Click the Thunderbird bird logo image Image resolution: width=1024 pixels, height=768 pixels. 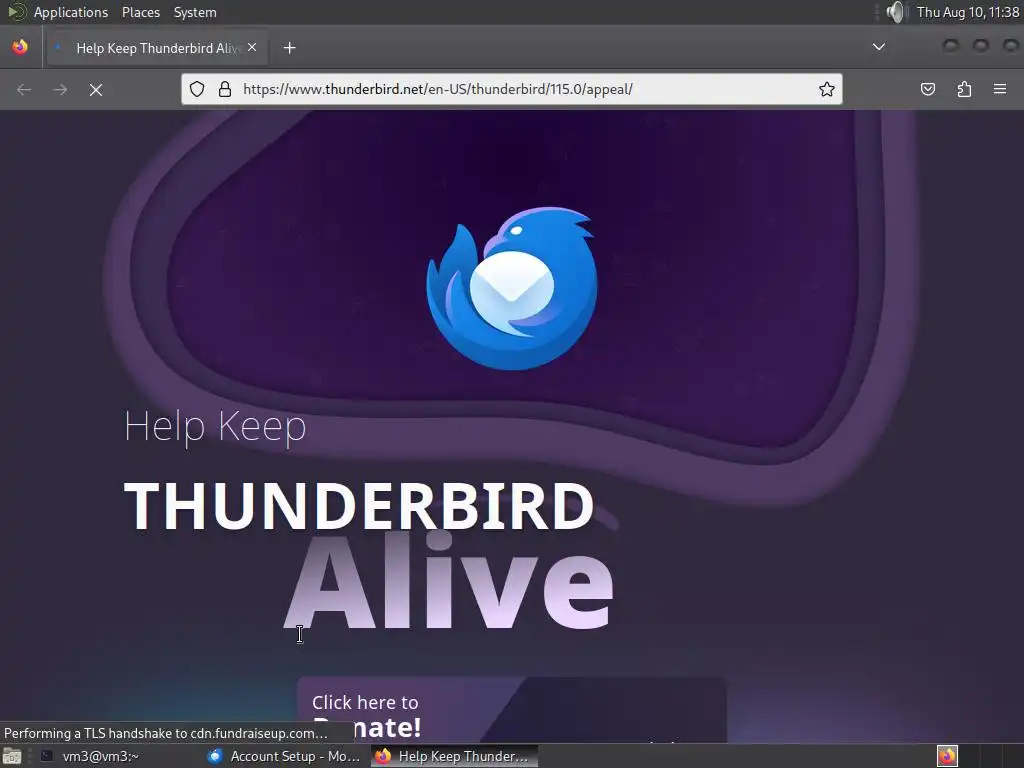pyautogui.click(x=511, y=288)
